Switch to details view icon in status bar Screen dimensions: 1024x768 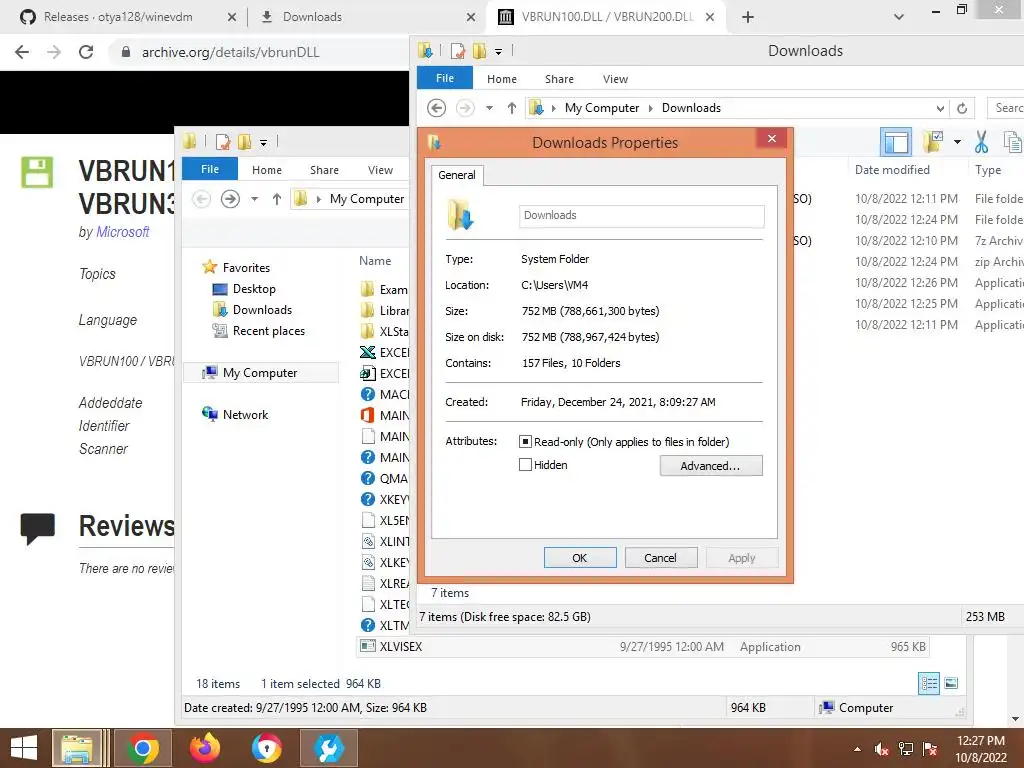(x=929, y=683)
